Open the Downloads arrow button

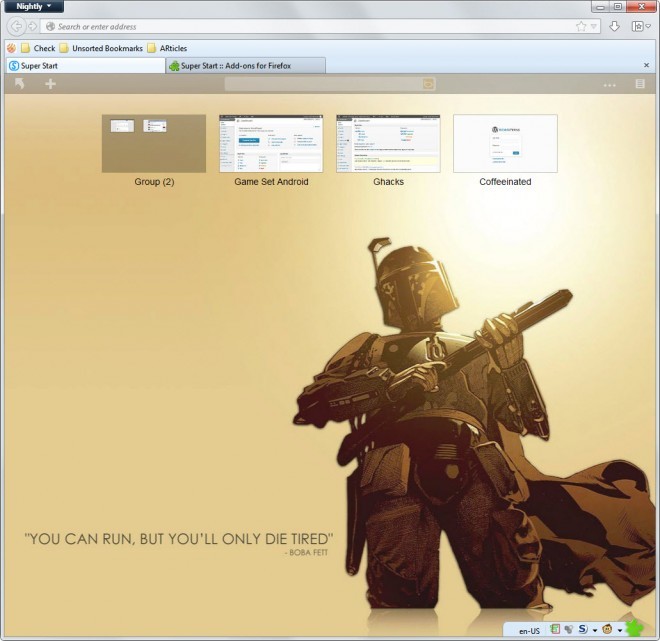coord(614,27)
